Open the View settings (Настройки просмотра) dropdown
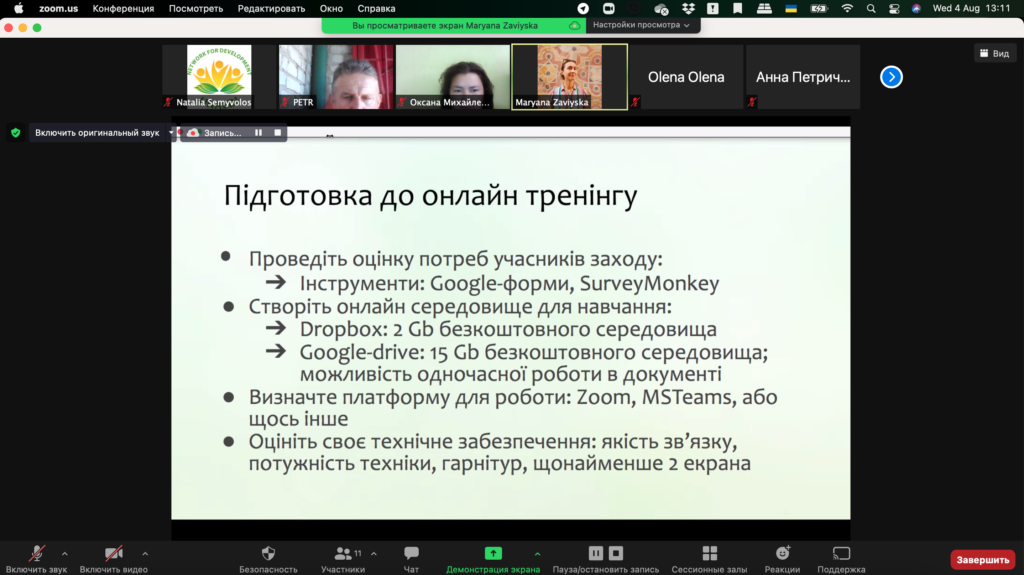 click(641, 25)
